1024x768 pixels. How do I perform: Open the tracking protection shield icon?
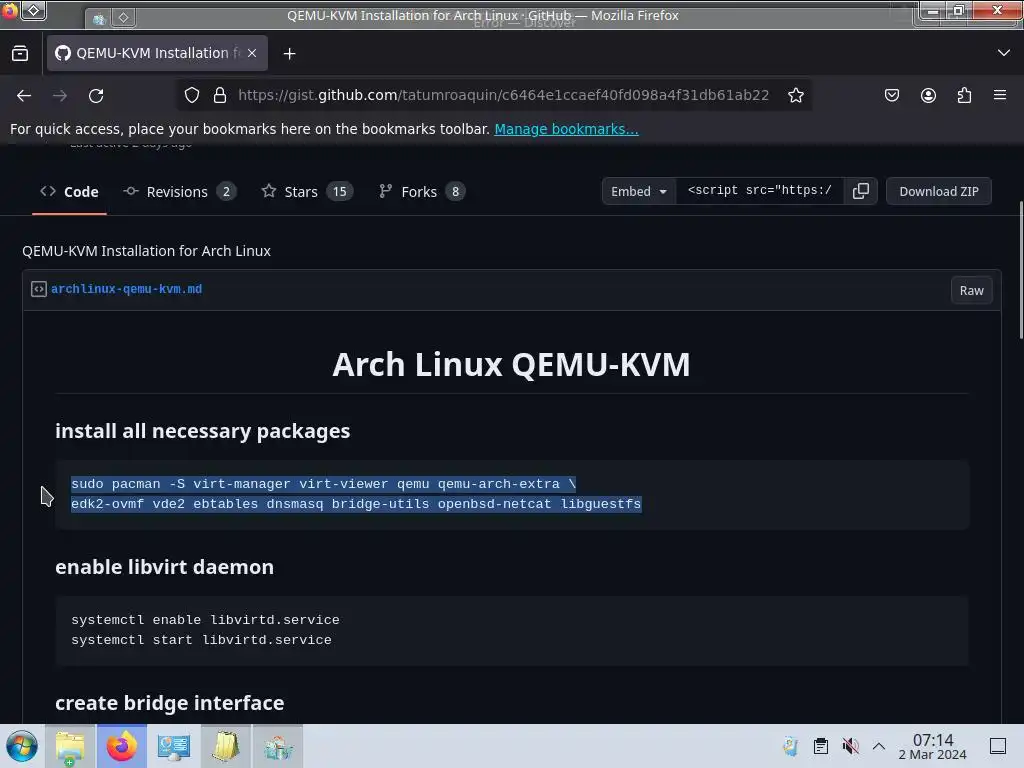pos(191,95)
